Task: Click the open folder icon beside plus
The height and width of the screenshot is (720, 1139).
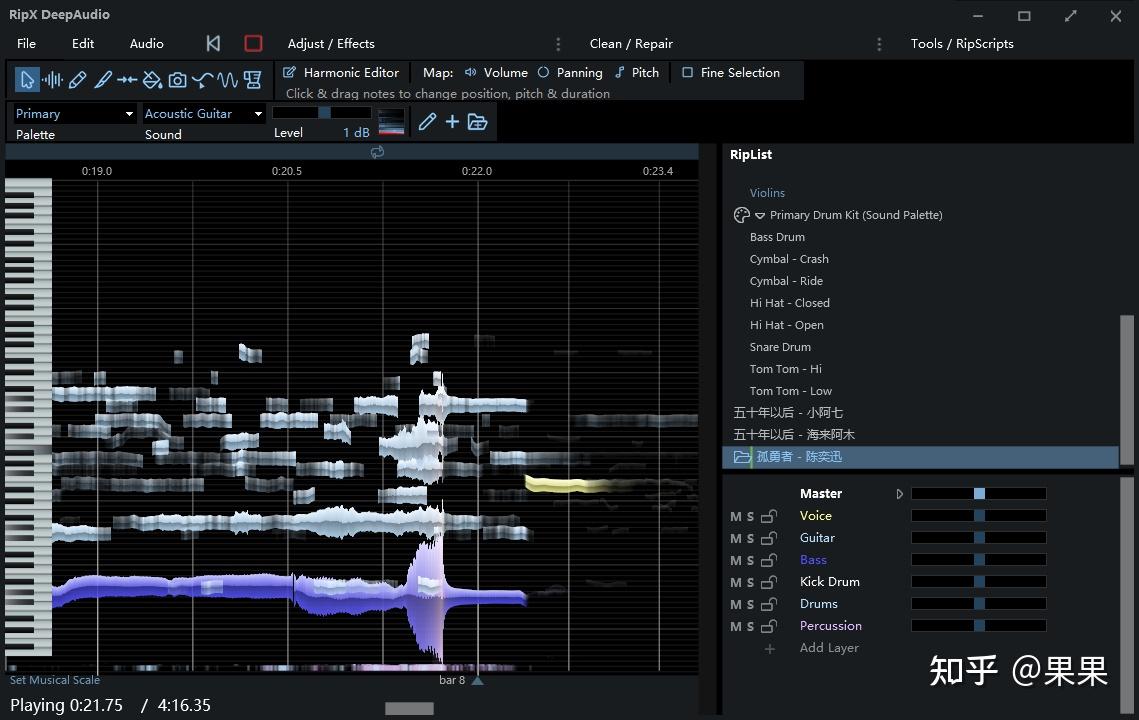Action: (477, 122)
